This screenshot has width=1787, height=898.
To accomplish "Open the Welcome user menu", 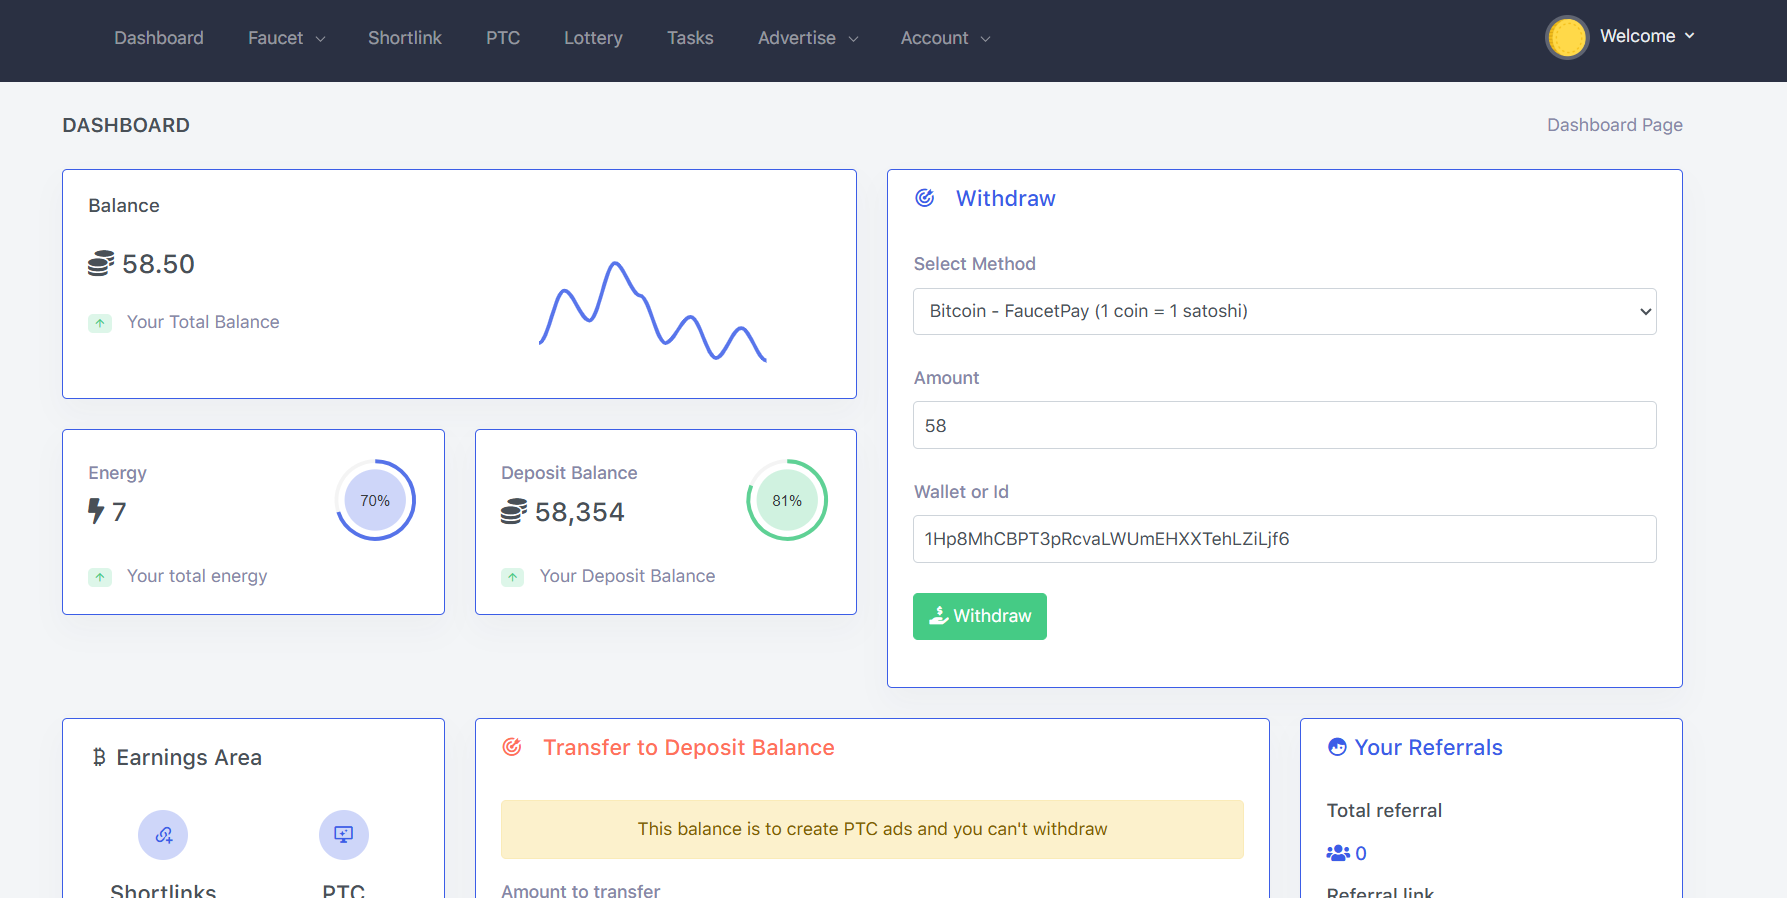I will (x=1646, y=36).
